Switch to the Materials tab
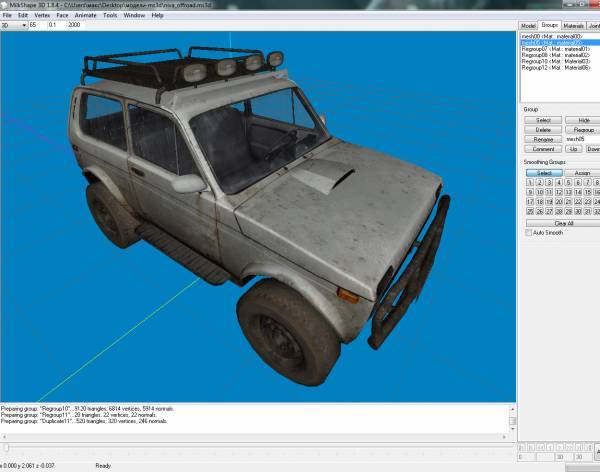Viewport: 600px width, 472px height. (574, 25)
